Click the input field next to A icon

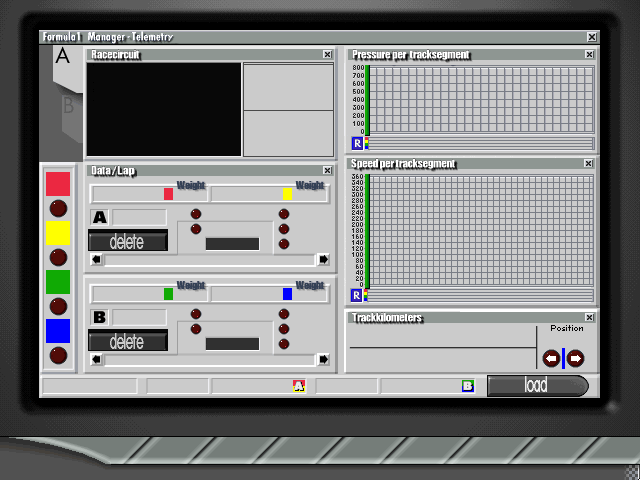pyautogui.click(x=139, y=217)
